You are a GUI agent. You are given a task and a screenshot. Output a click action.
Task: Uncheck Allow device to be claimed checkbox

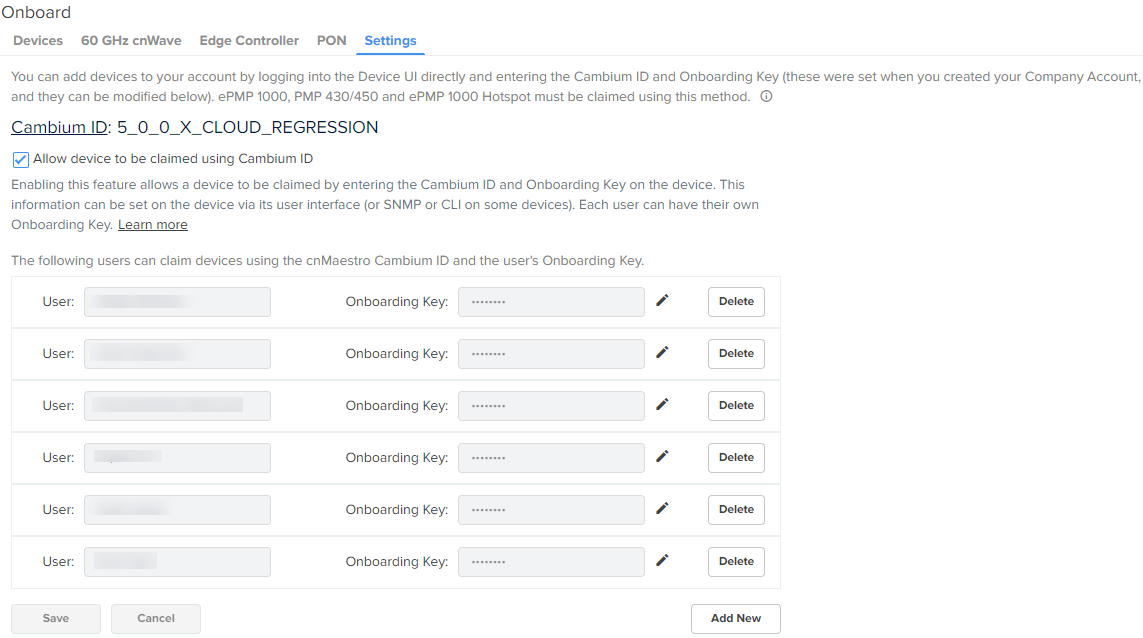(x=20, y=159)
